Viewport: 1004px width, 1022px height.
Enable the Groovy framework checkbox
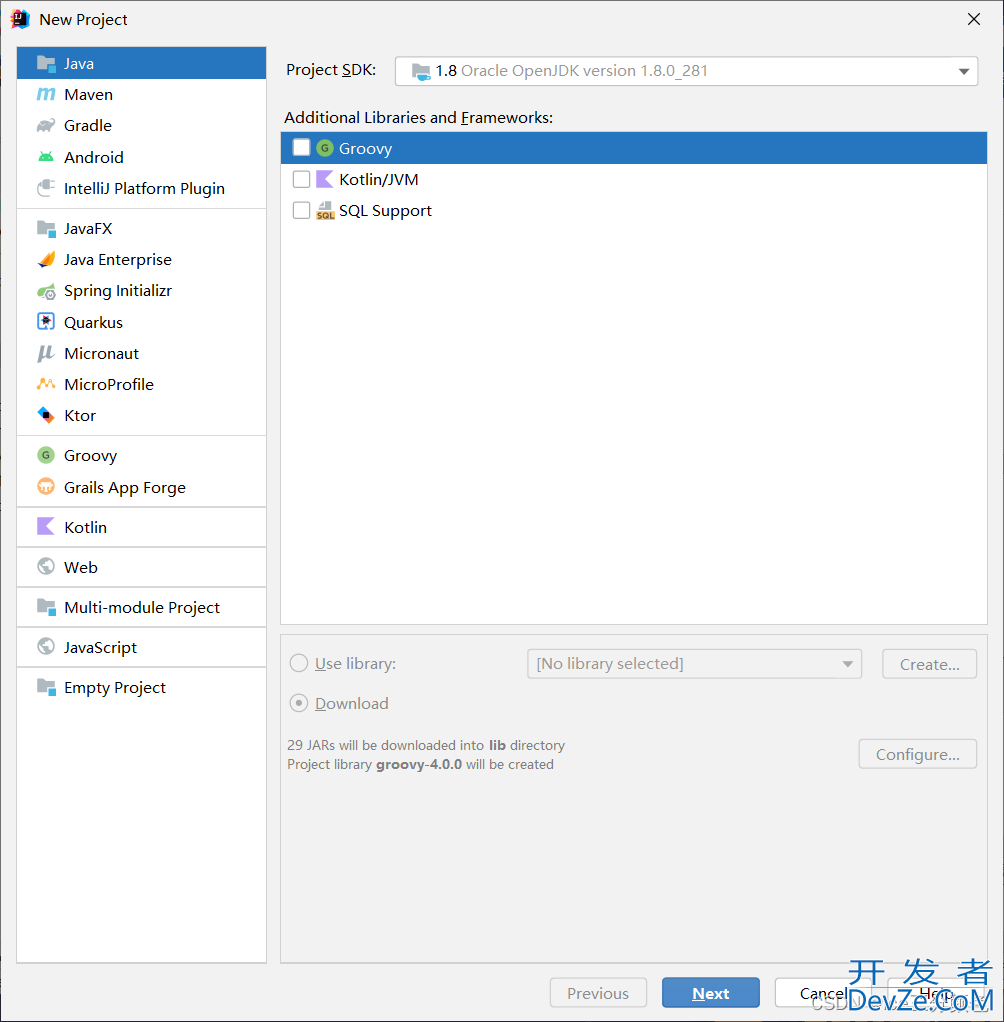(x=301, y=148)
